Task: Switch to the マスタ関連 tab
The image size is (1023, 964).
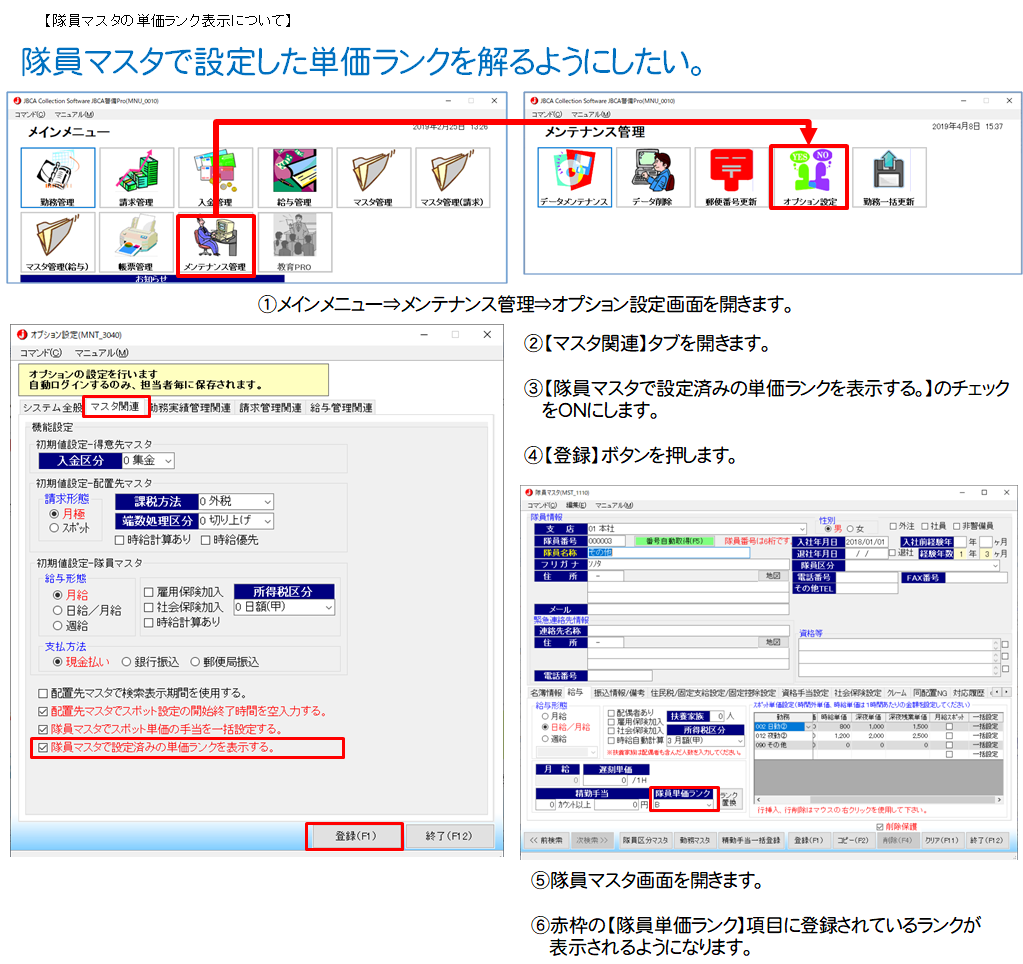Action: pyautogui.click(x=114, y=407)
